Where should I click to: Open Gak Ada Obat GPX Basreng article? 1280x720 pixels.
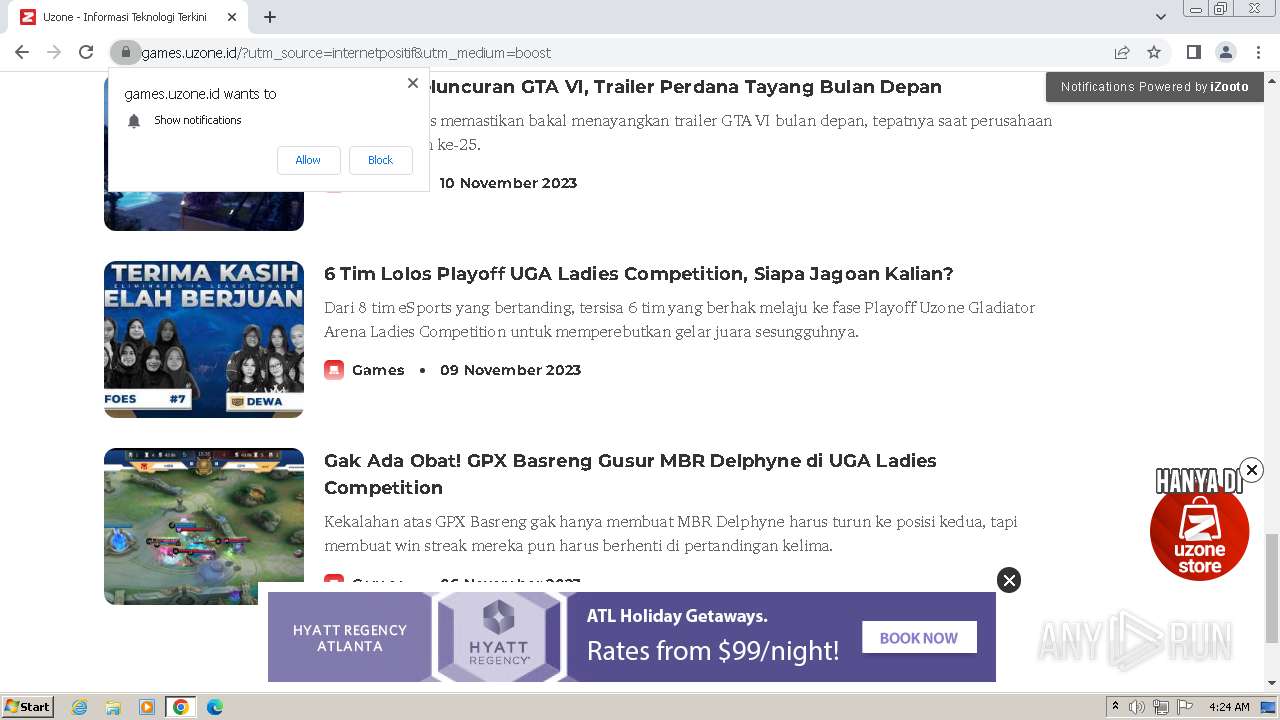tap(630, 474)
